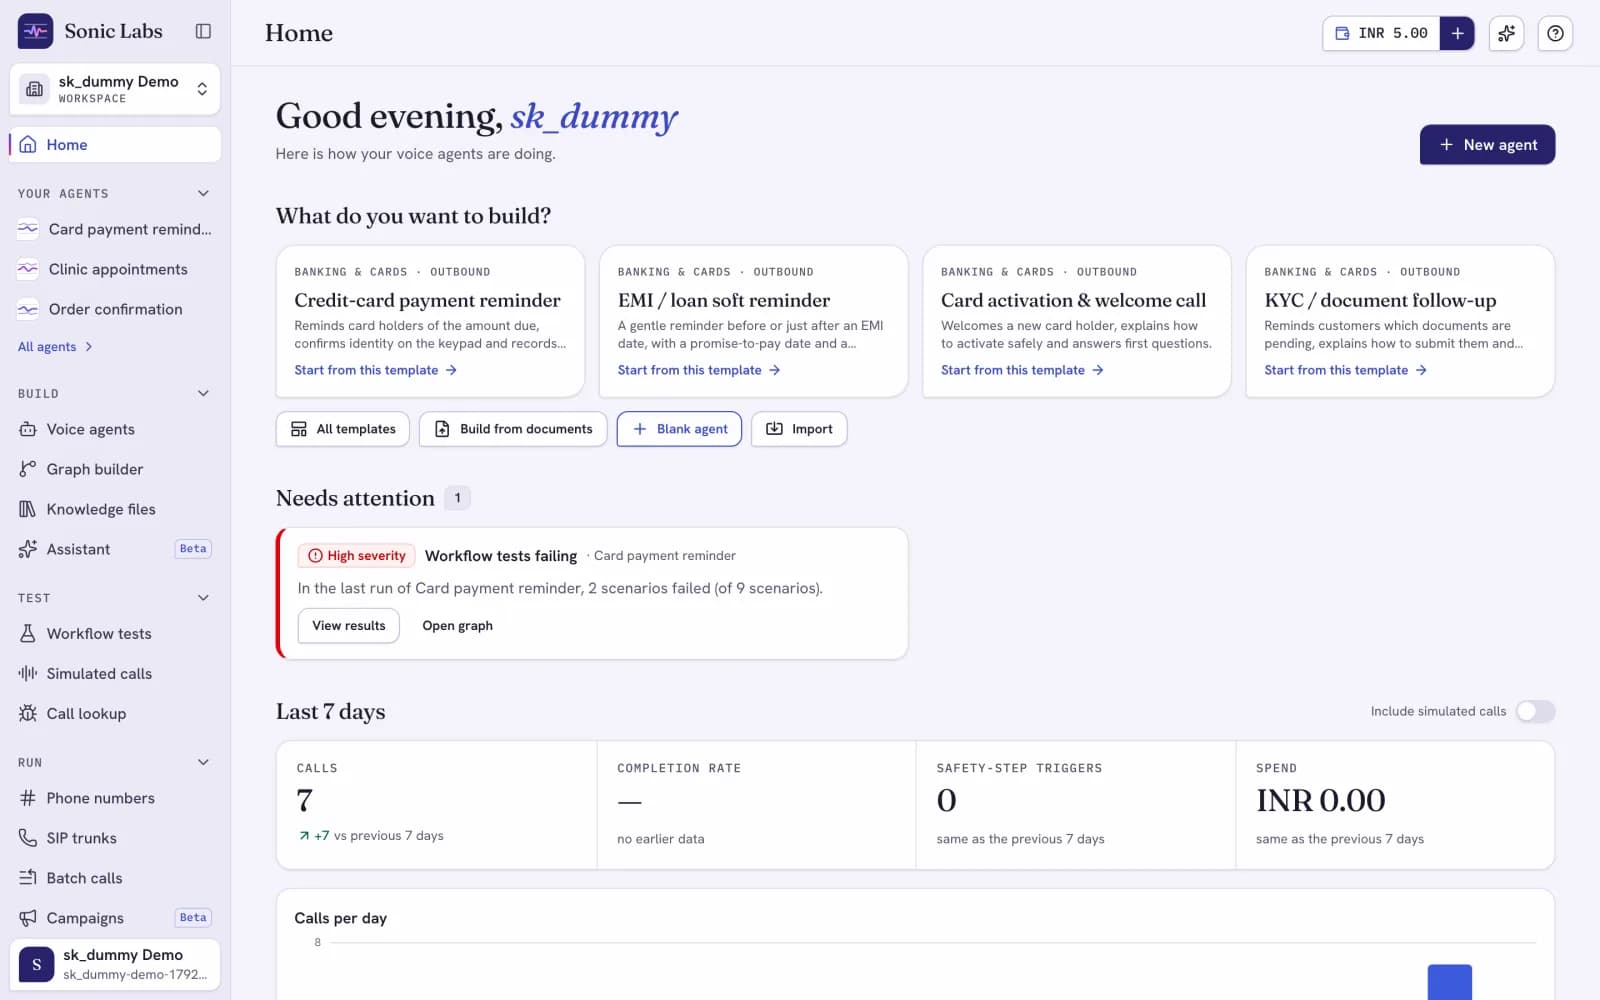Viewport: 1600px width, 1000px height.
Task: Start from Credit-card payment reminder template
Action: point(375,370)
